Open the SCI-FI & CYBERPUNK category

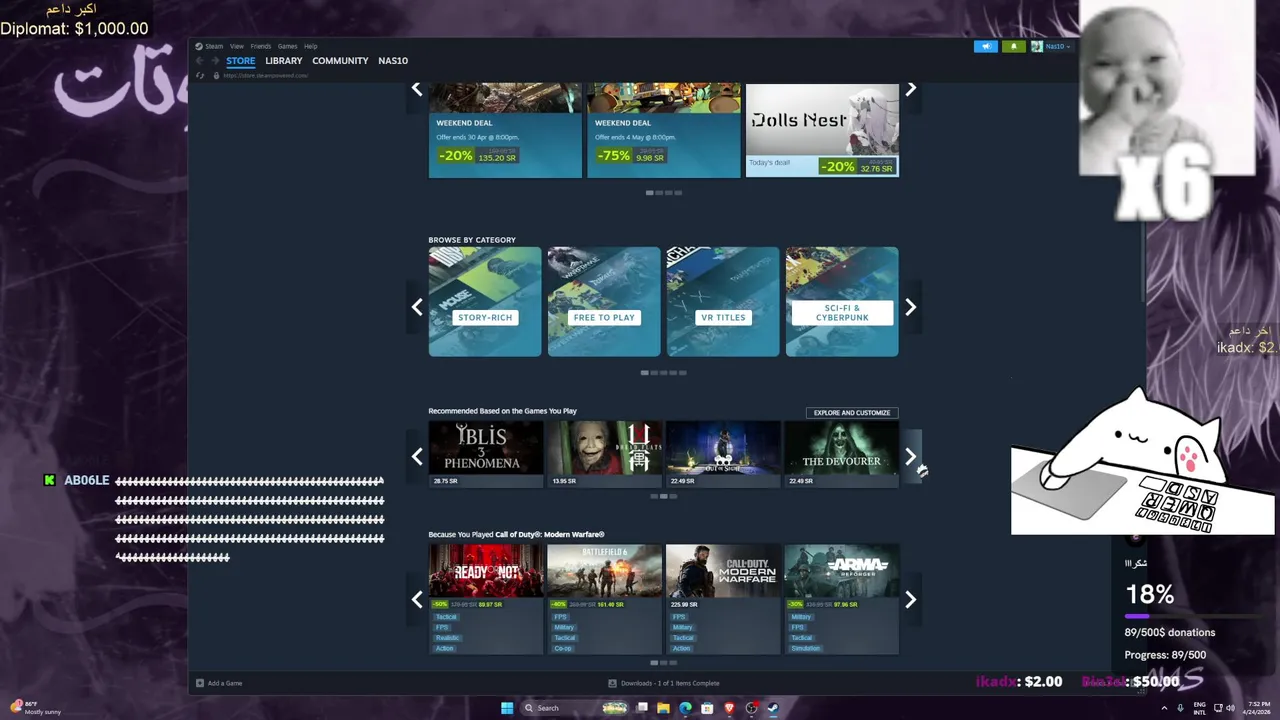tap(842, 301)
